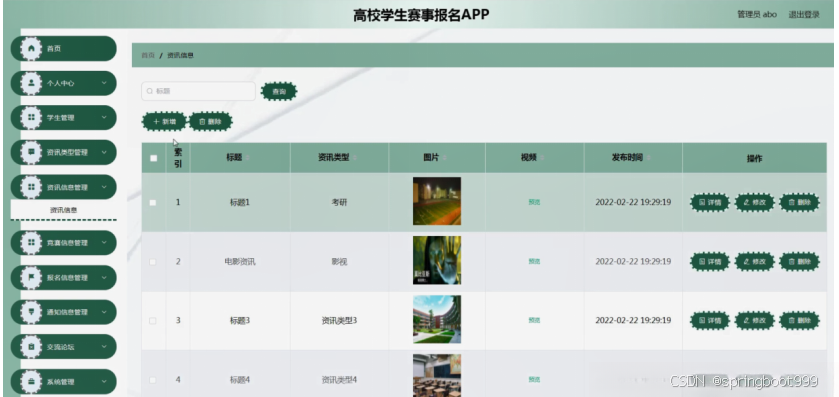This screenshot has width=839, height=397.
Task: Click the 竞赛信息管理 gear icon
Action: 31,243
